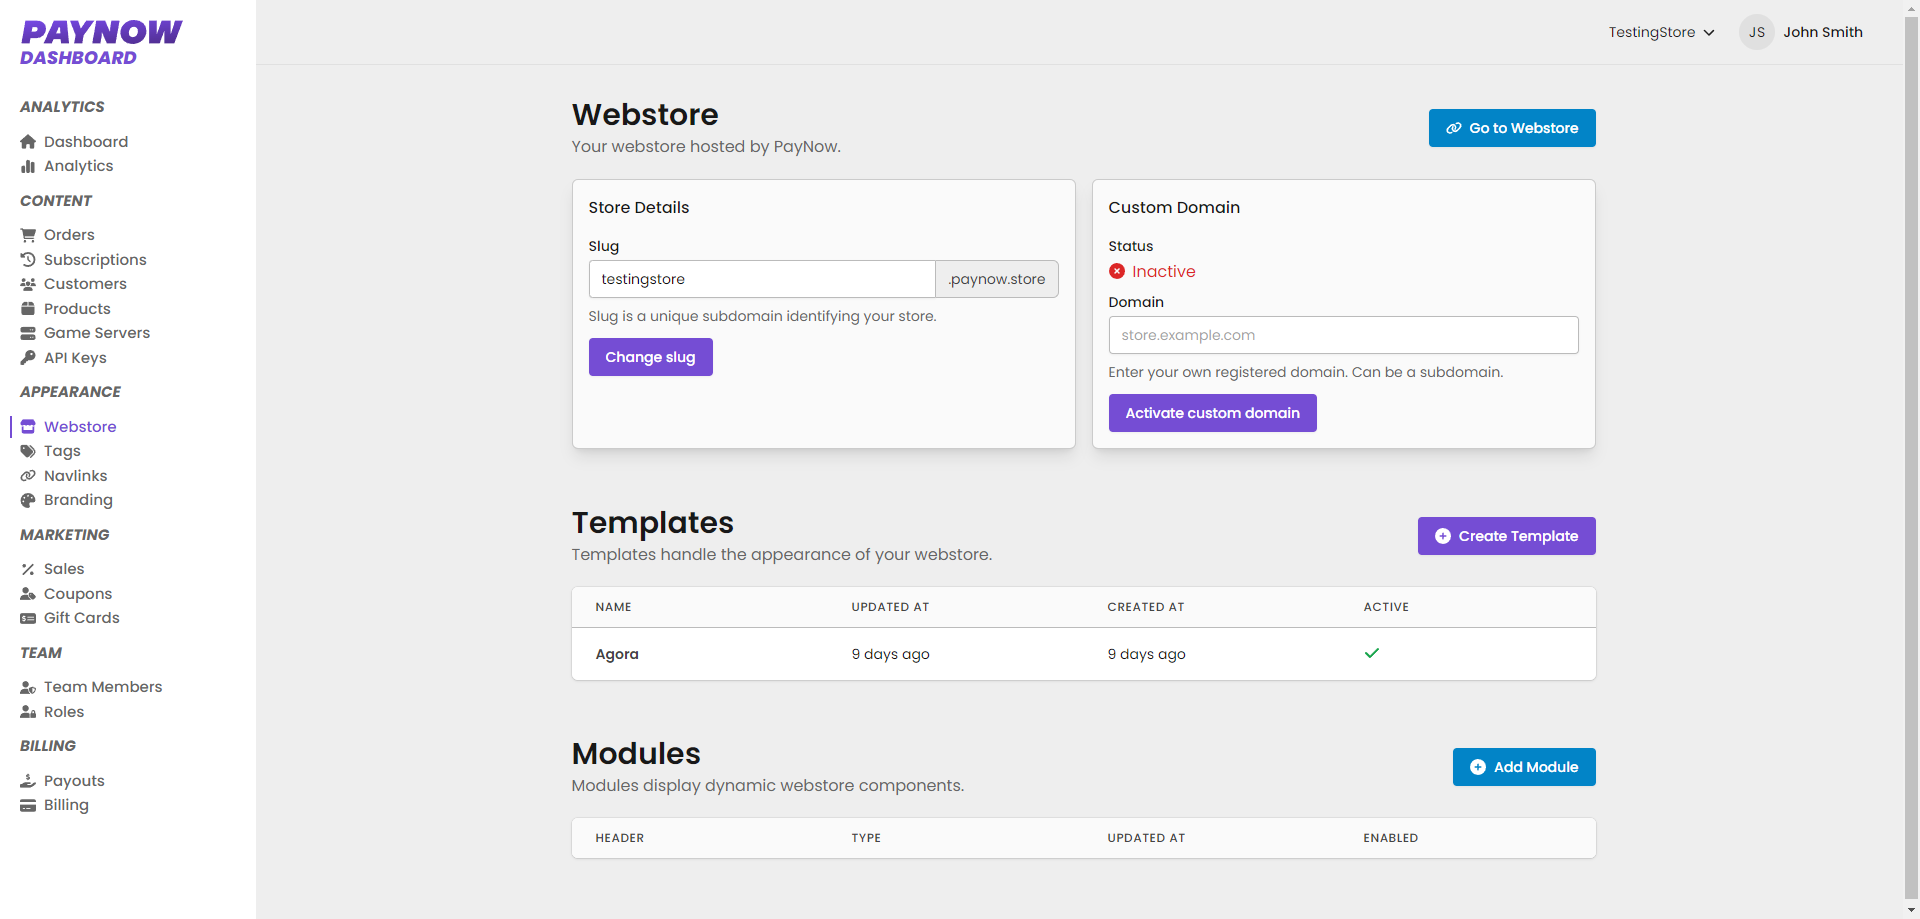Go to Coupons in Marketing section
Viewport: 1920px width, 919px height.
click(78, 594)
